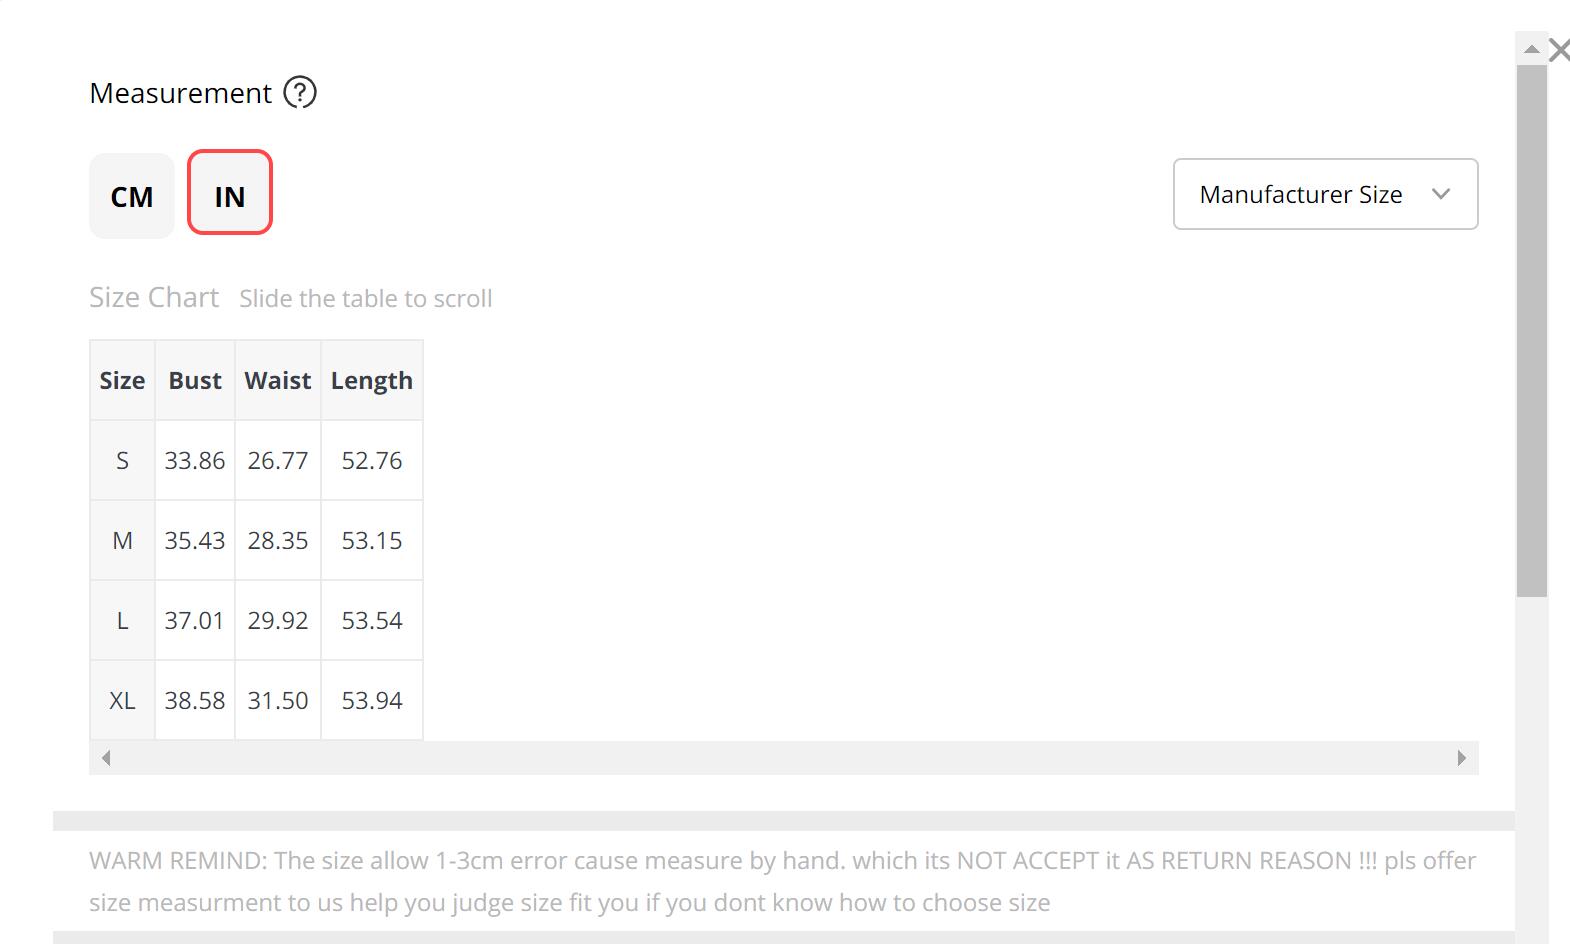Screen dimensions: 1570x944
Task: Select the S size row
Action: pos(122,461)
